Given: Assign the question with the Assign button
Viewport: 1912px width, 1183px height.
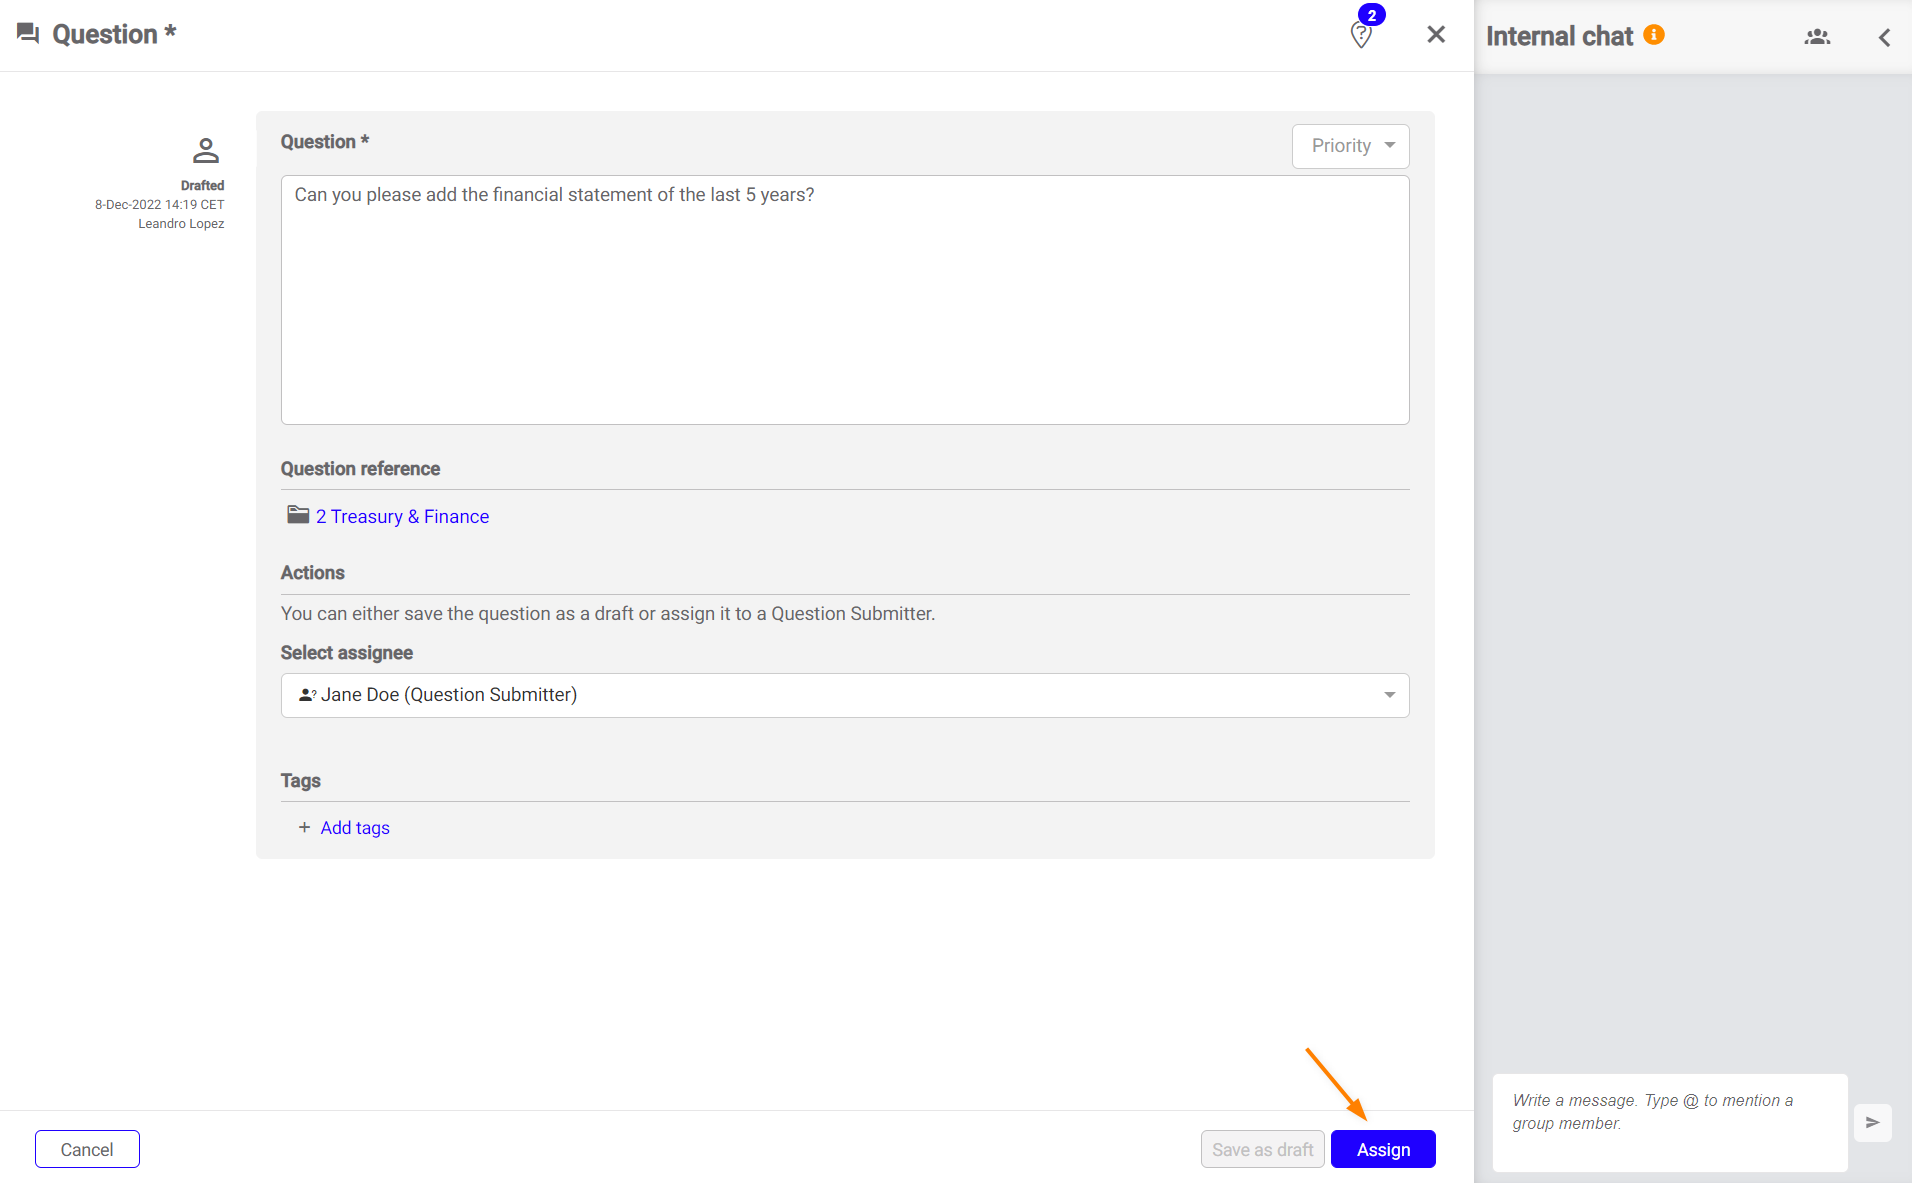Looking at the screenshot, I should click(x=1383, y=1149).
